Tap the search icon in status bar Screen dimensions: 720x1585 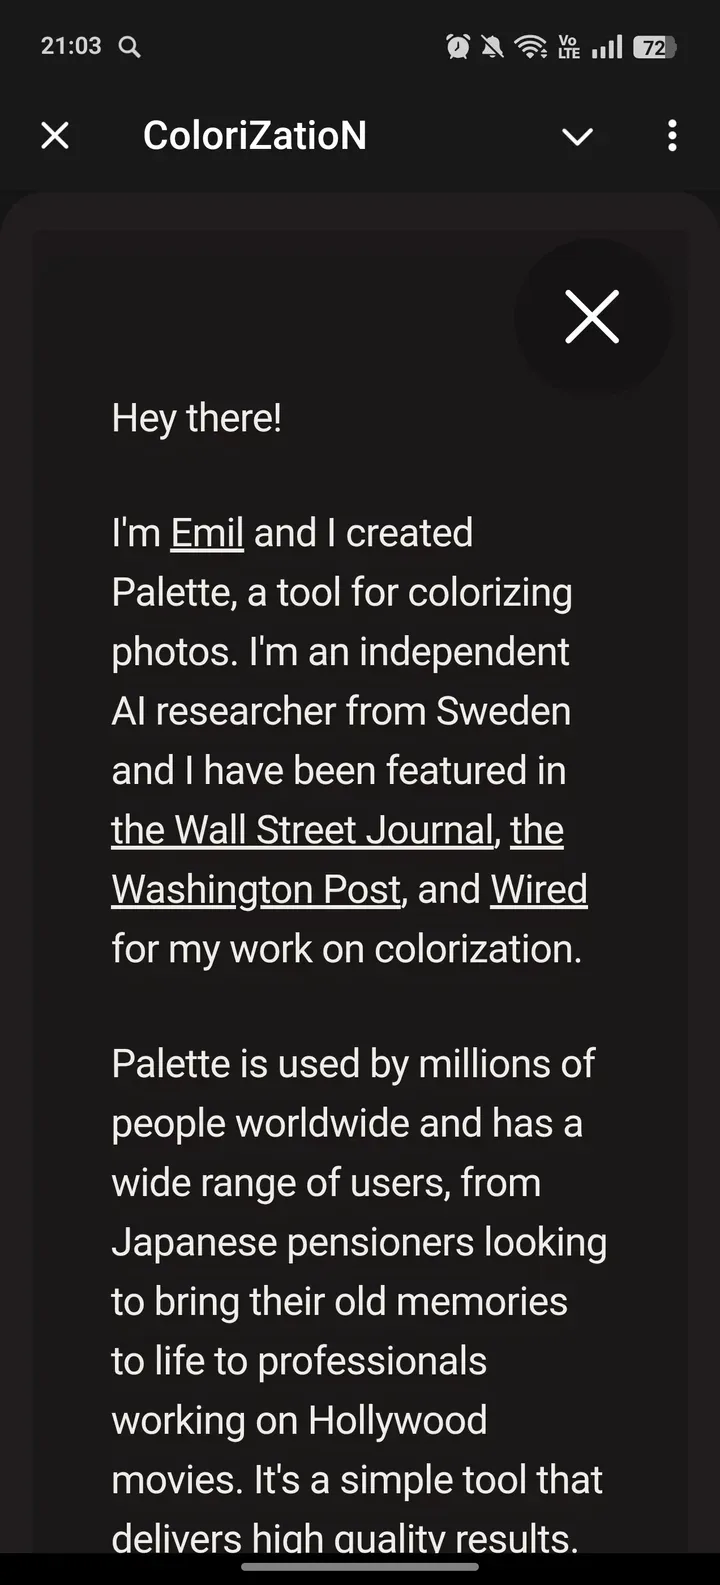[128, 46]
